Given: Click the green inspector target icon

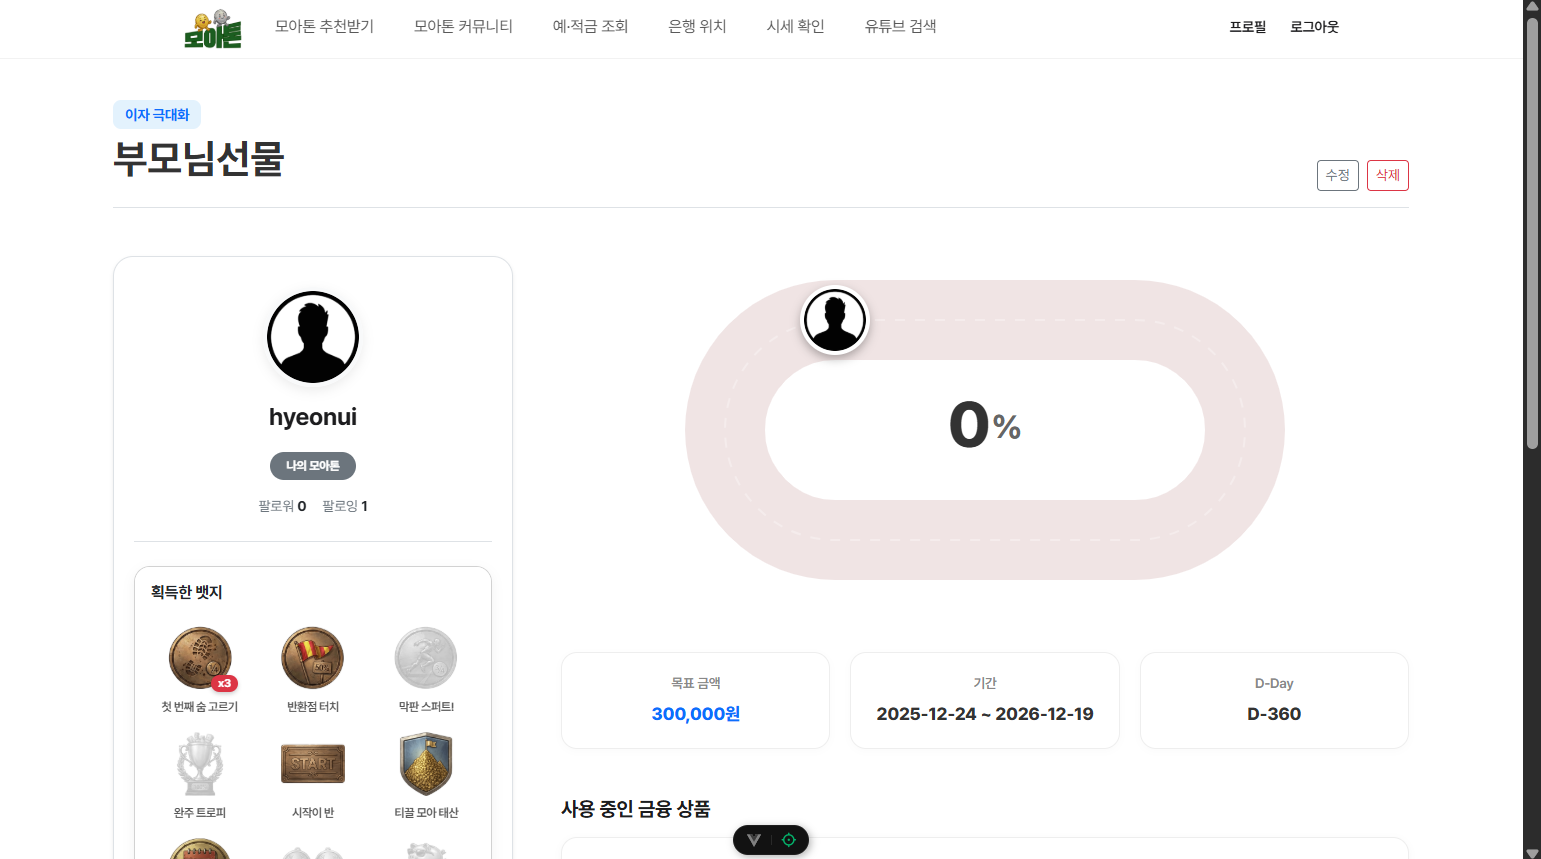Looking at the screenshot, I should 789,840.
